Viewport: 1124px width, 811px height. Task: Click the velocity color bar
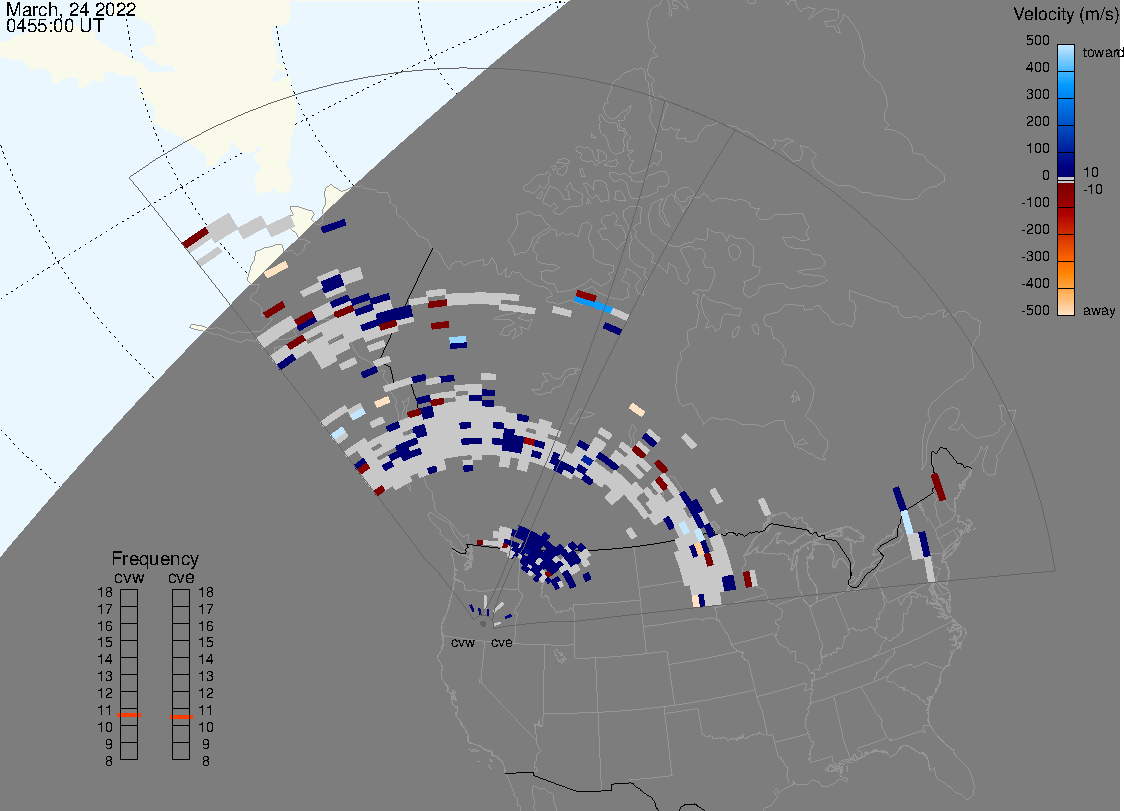pos(1066,180)
